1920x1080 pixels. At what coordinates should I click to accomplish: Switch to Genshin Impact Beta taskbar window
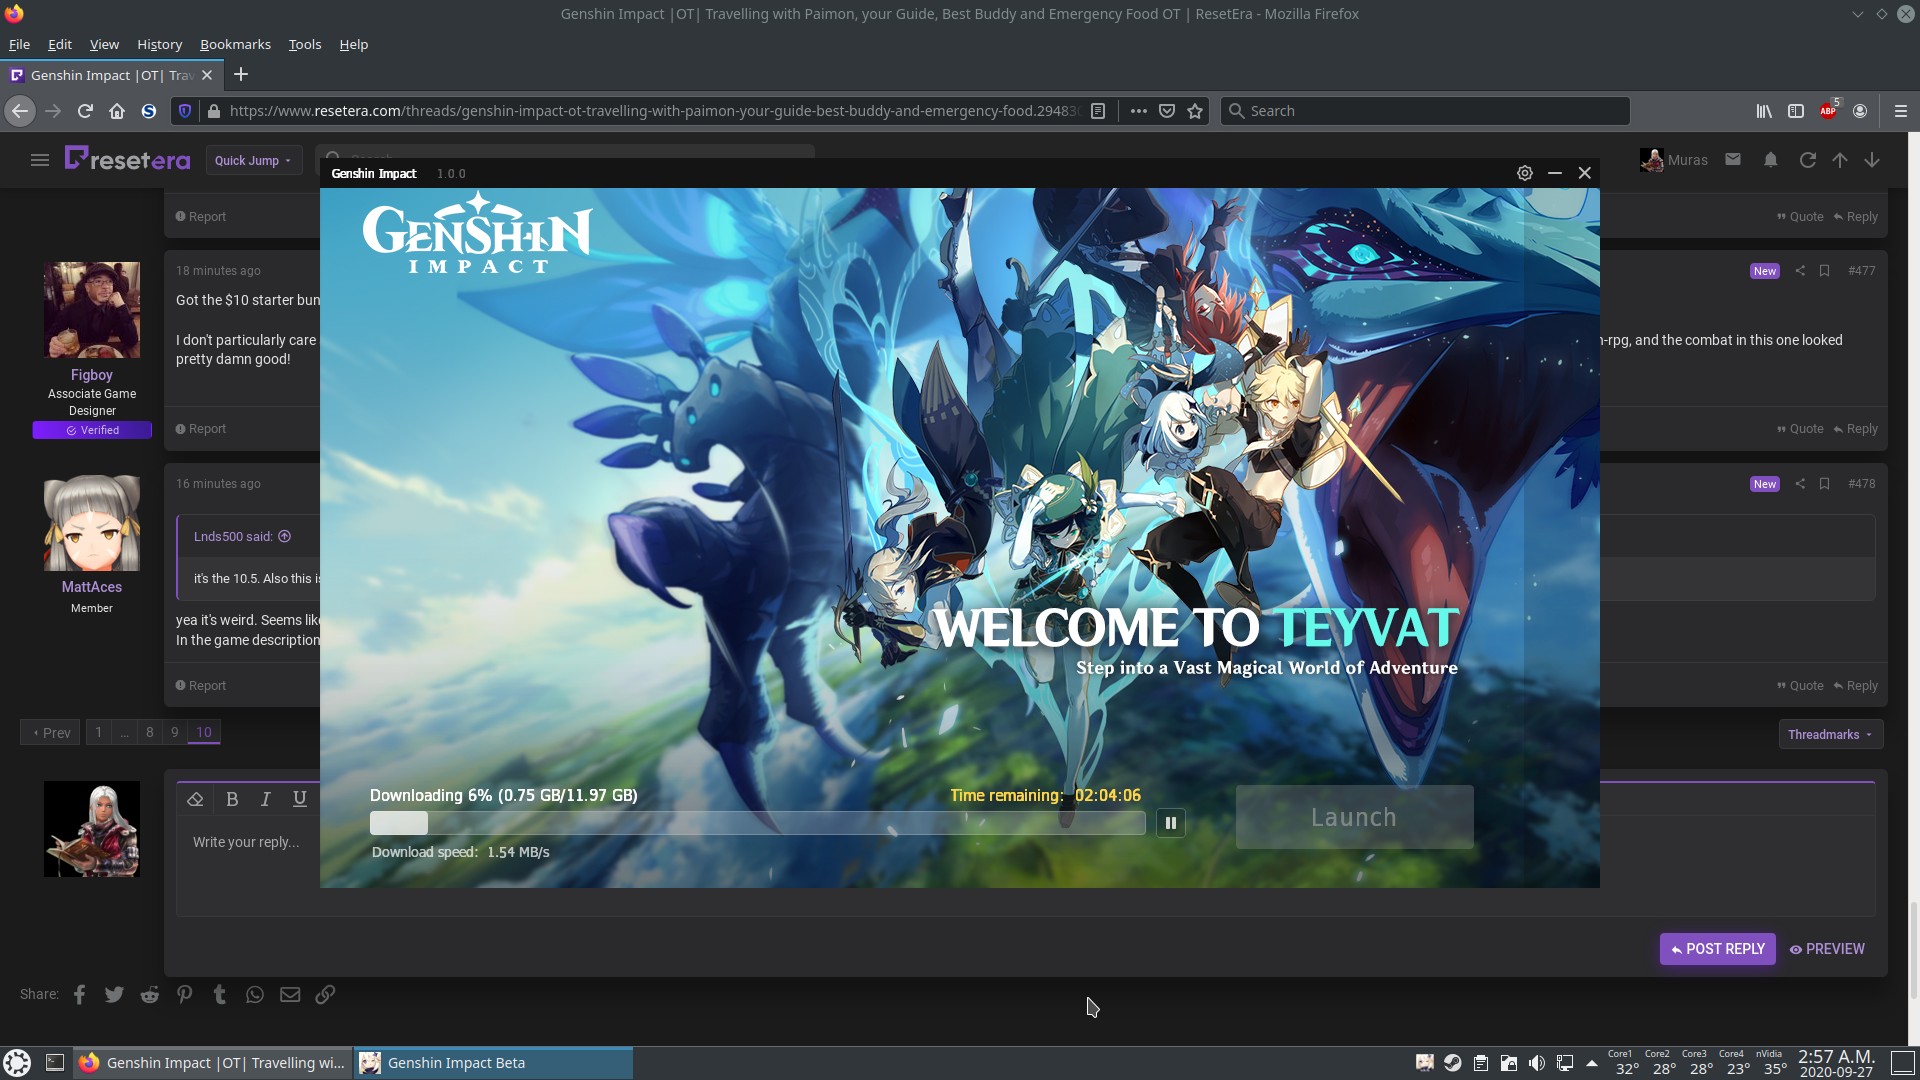(493, 1063)
